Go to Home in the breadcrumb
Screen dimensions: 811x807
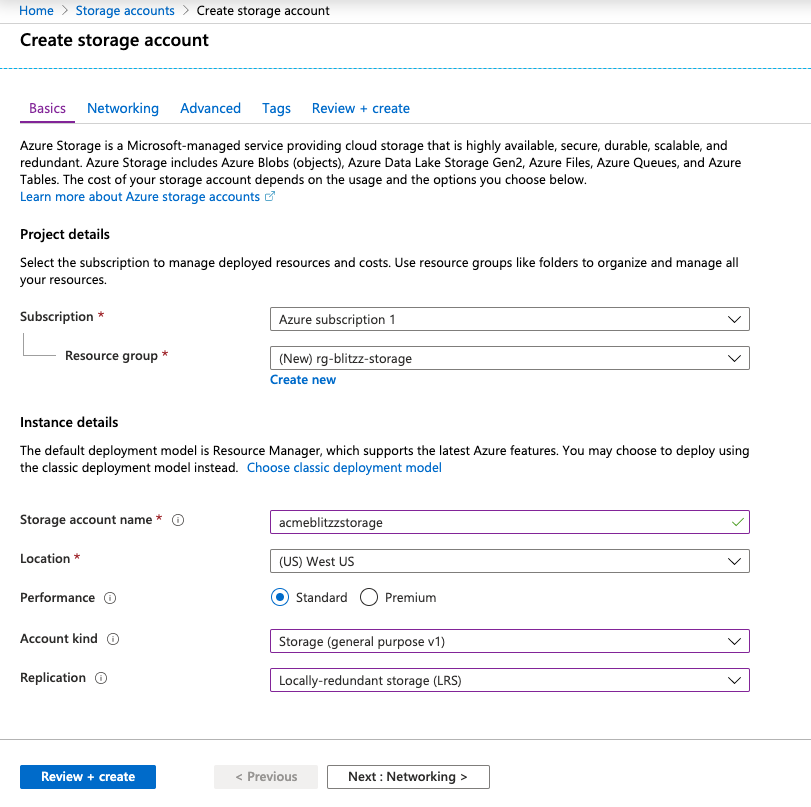coord(36,10)
